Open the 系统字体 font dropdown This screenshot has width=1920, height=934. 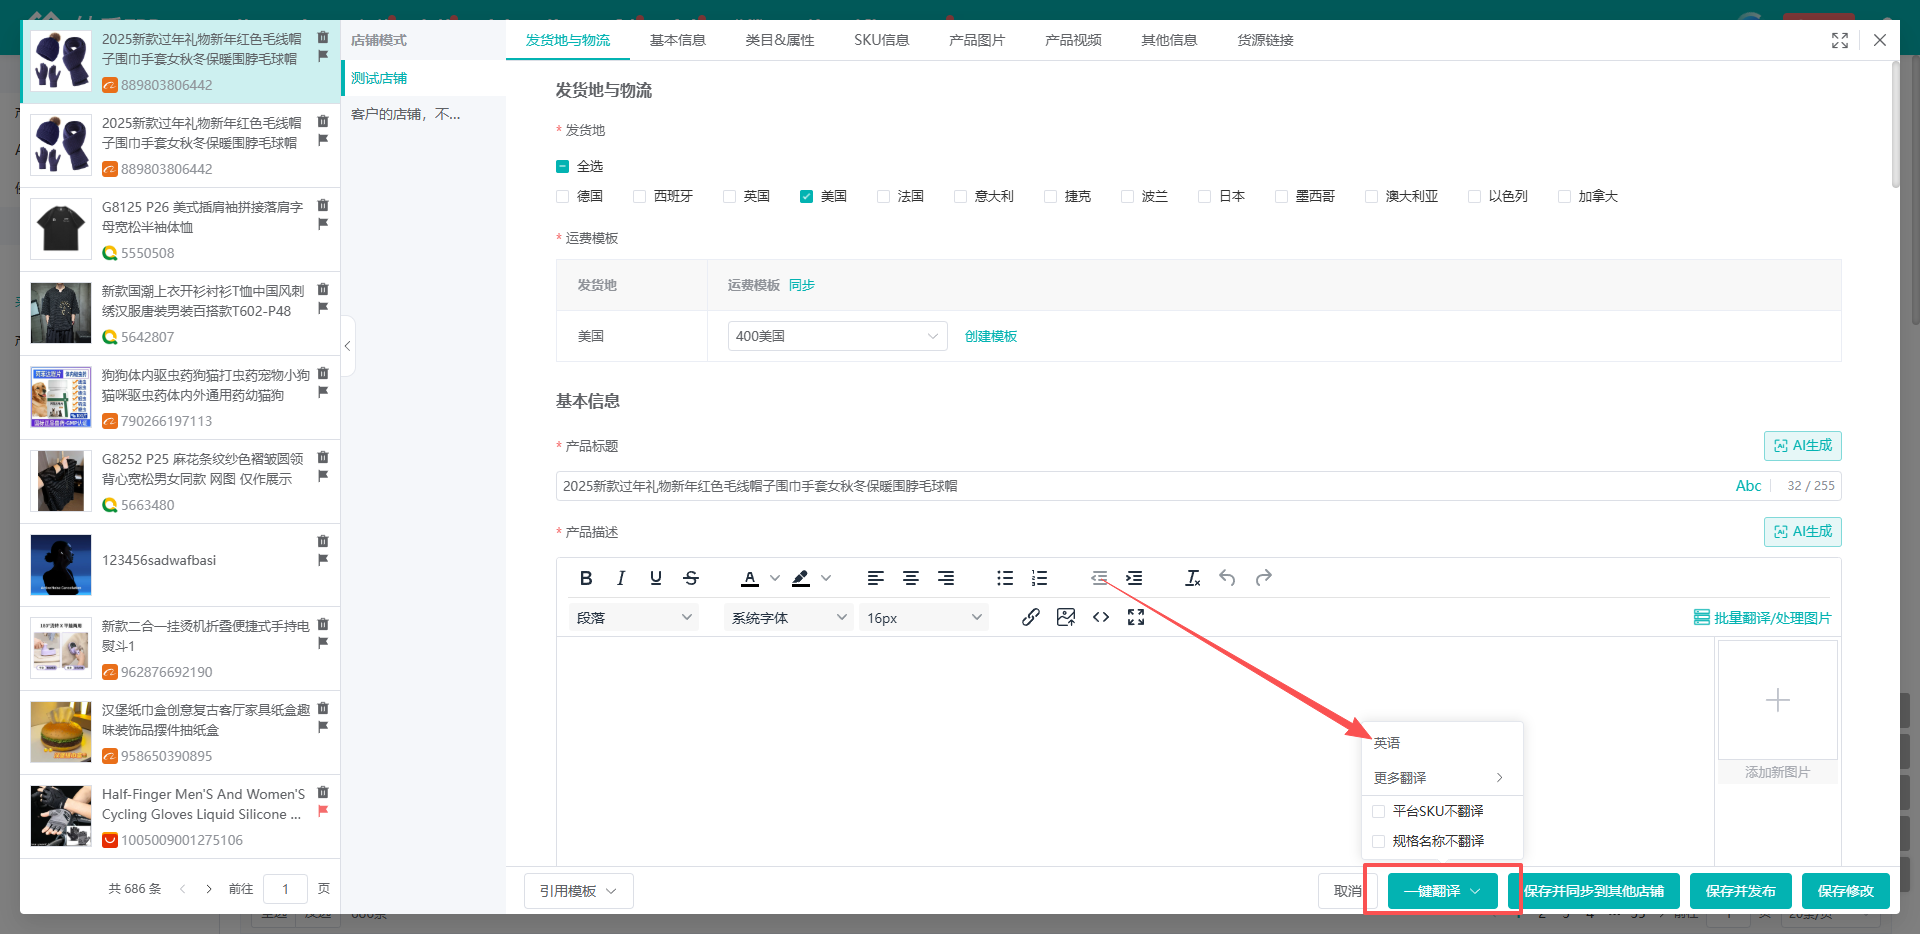pyautogui.click(x=789, y=618)
